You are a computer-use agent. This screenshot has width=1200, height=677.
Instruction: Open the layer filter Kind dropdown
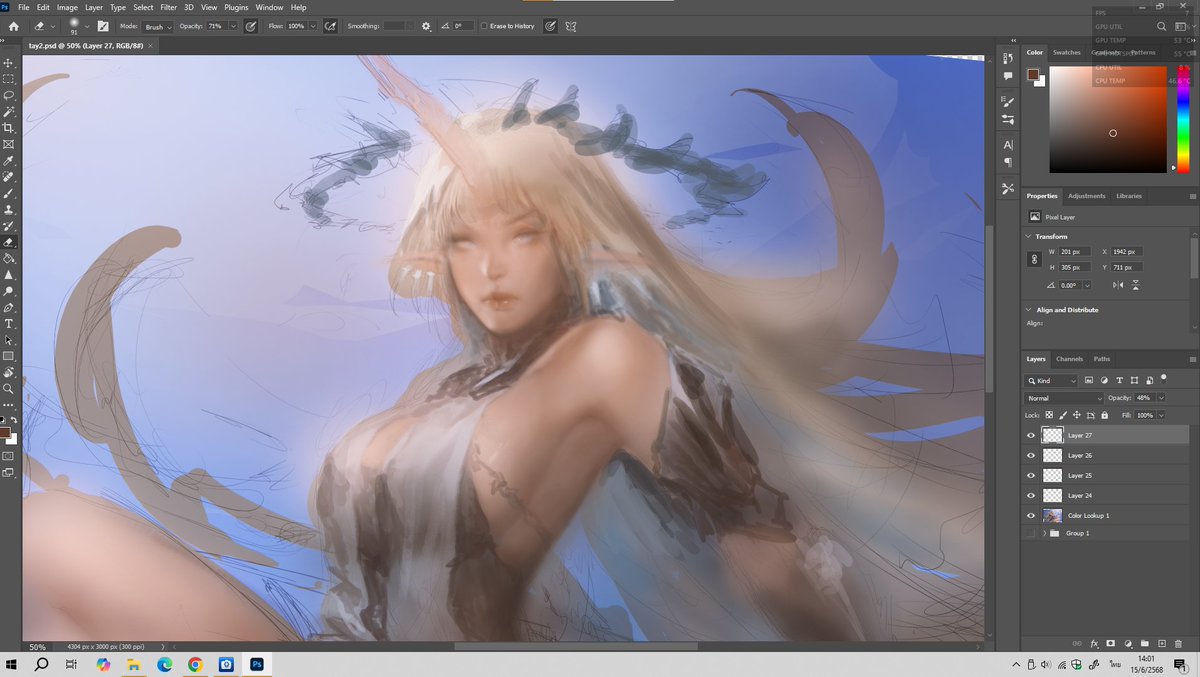pyautogui.click(x=1051, y=381)
